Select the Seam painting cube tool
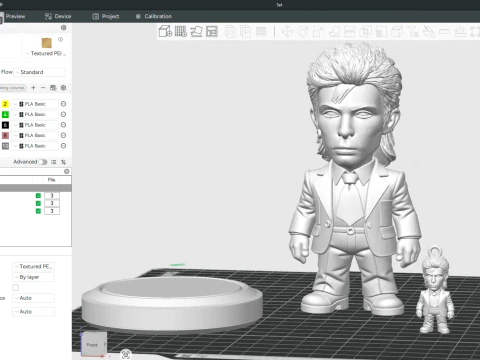480x360 pixels. coord(397,32)
